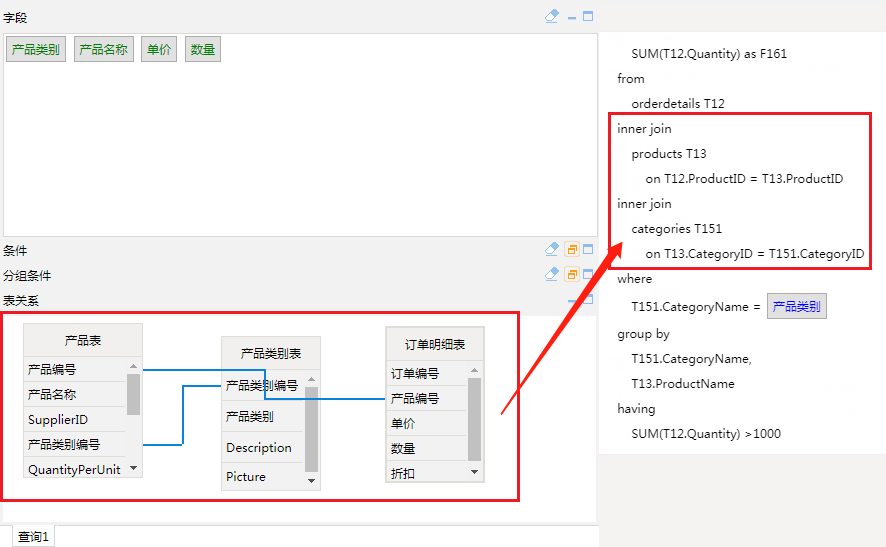886x547 pixels.
Task: Click the up arrow of 订单明细表 field list
Action: click(474, 370)
